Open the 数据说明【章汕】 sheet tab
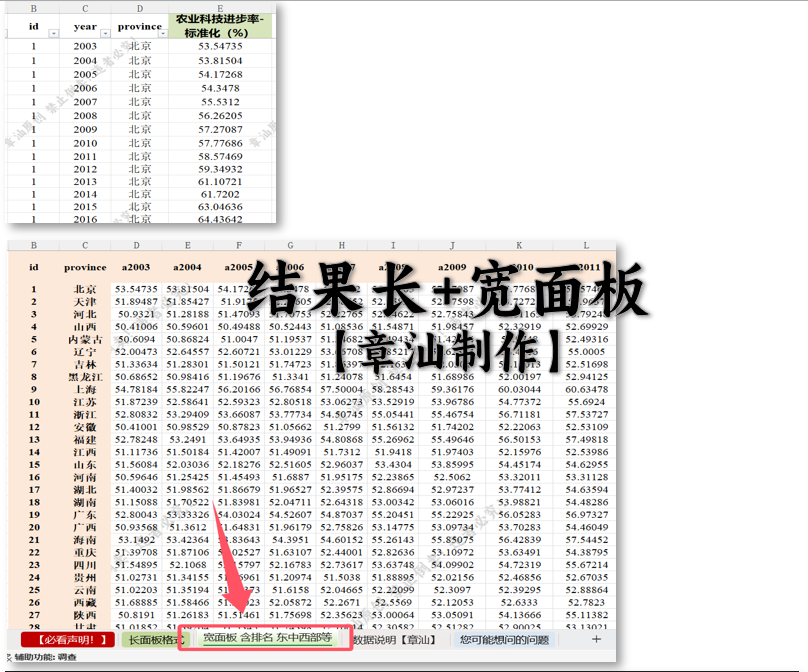Image resolution: width=808 pixels, height=672 pixels. 395,640
